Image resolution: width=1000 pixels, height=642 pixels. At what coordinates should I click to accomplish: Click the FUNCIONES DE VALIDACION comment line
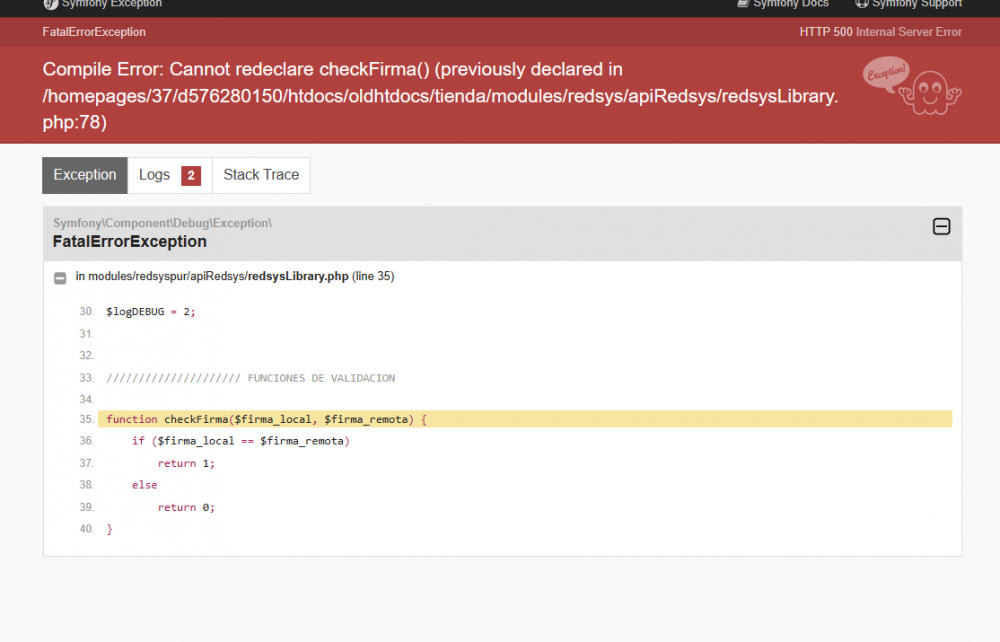251,378
